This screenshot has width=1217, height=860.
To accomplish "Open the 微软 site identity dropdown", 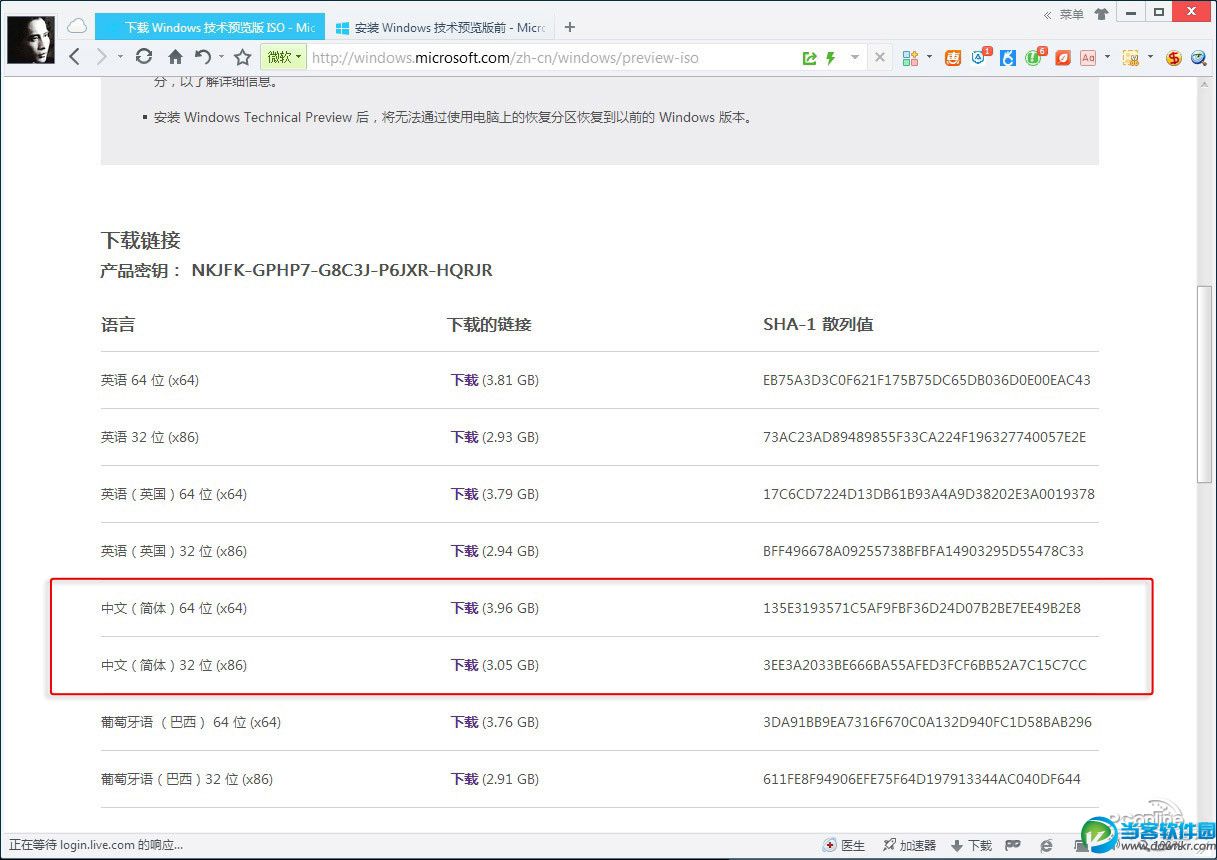I will pos(284,58).
